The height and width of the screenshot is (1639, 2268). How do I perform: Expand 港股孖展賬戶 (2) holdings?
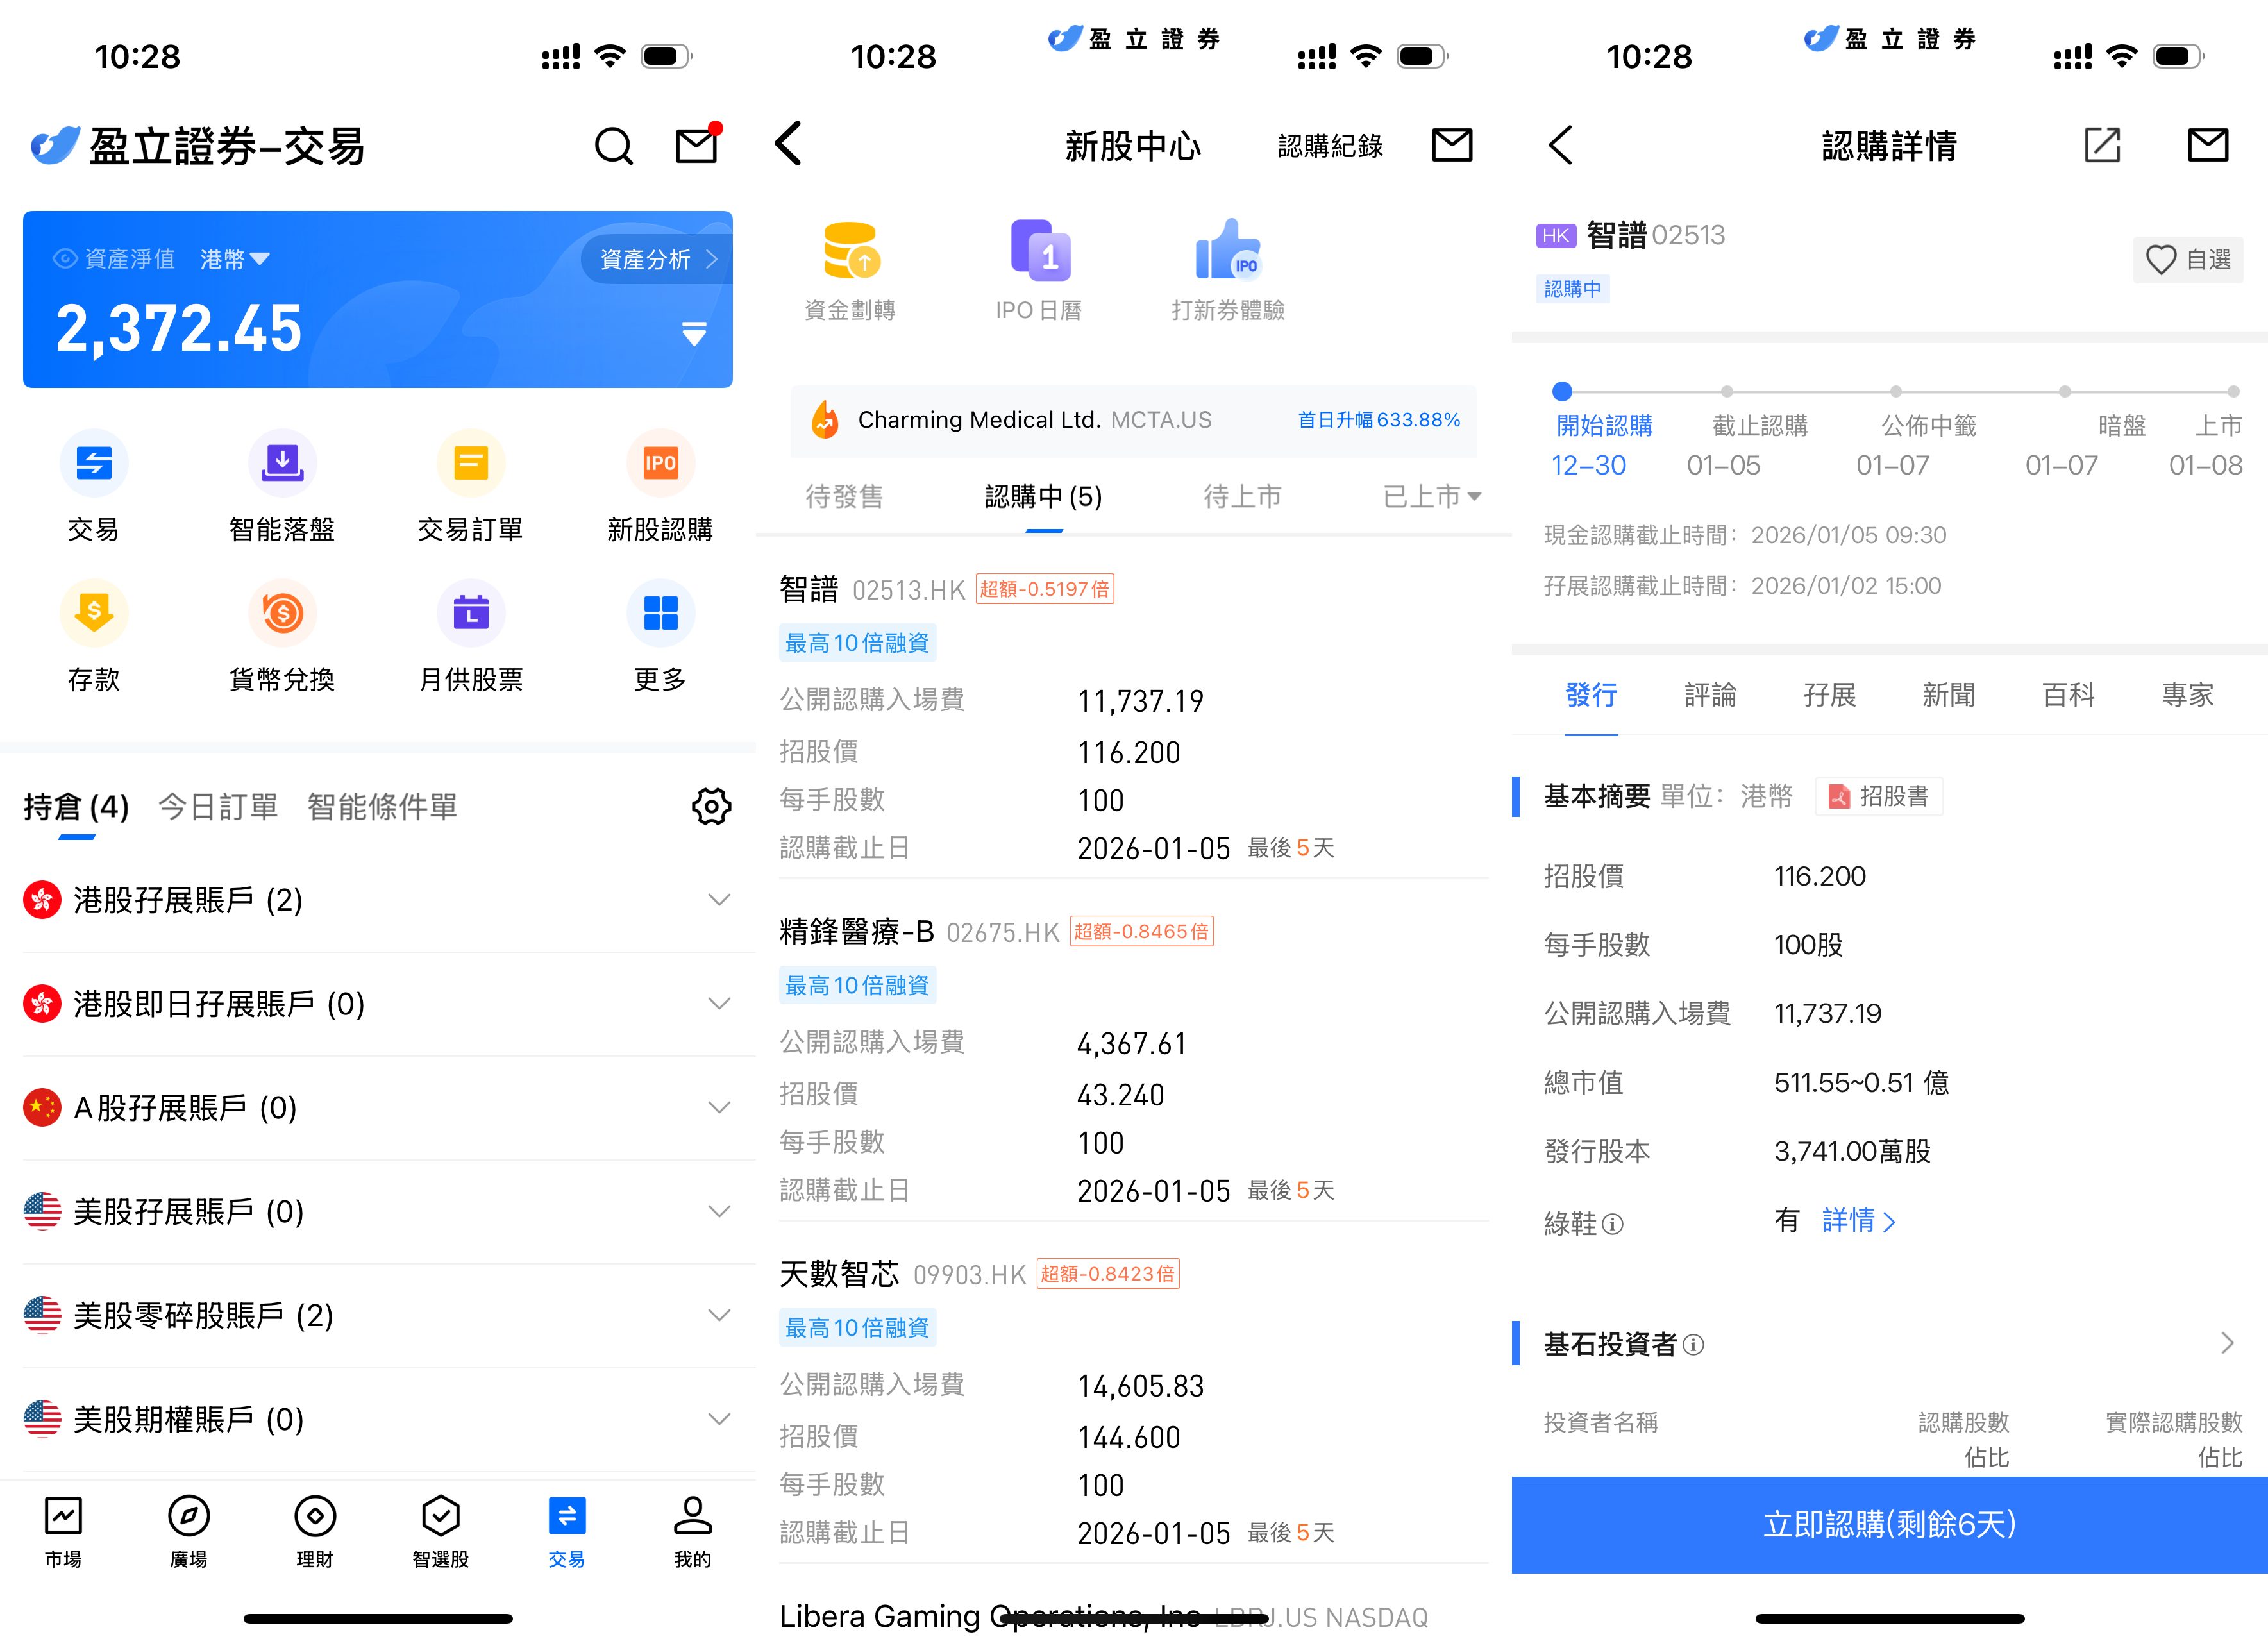(718, 900)
